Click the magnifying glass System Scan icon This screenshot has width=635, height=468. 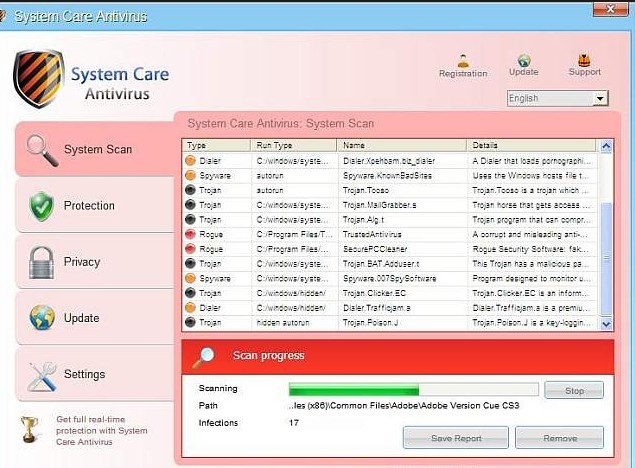pos(42,151)
